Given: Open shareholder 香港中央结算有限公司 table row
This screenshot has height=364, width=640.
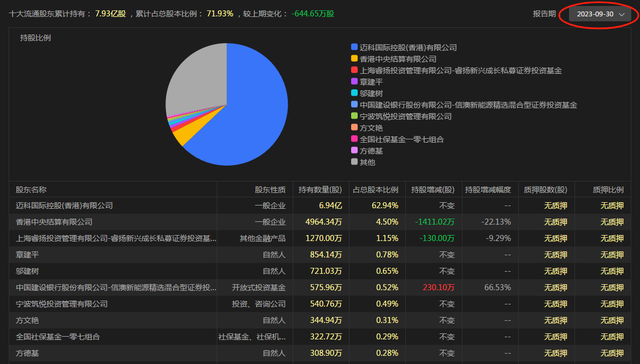Looking at the screenshot, I should coord(320,222).
